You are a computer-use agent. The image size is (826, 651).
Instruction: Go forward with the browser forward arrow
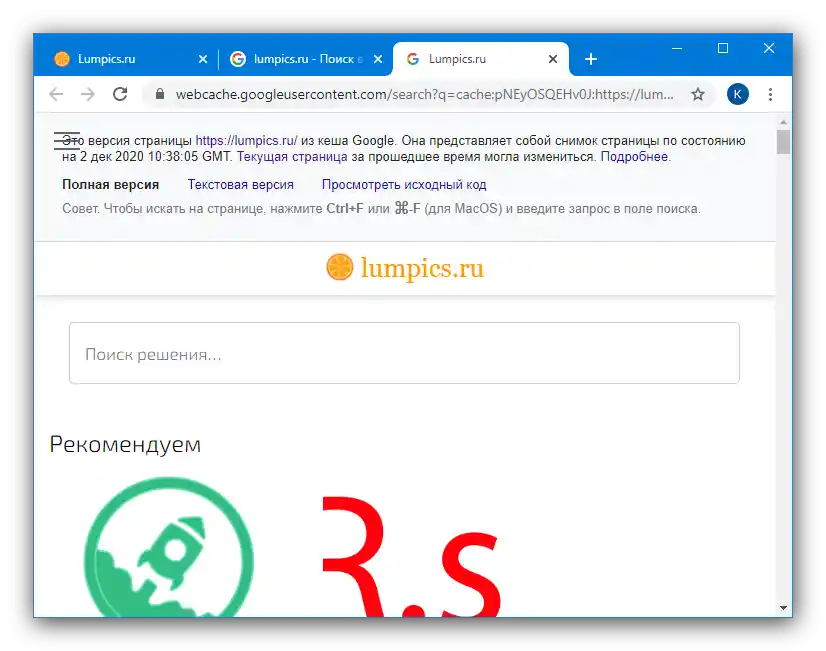point(88,94)
